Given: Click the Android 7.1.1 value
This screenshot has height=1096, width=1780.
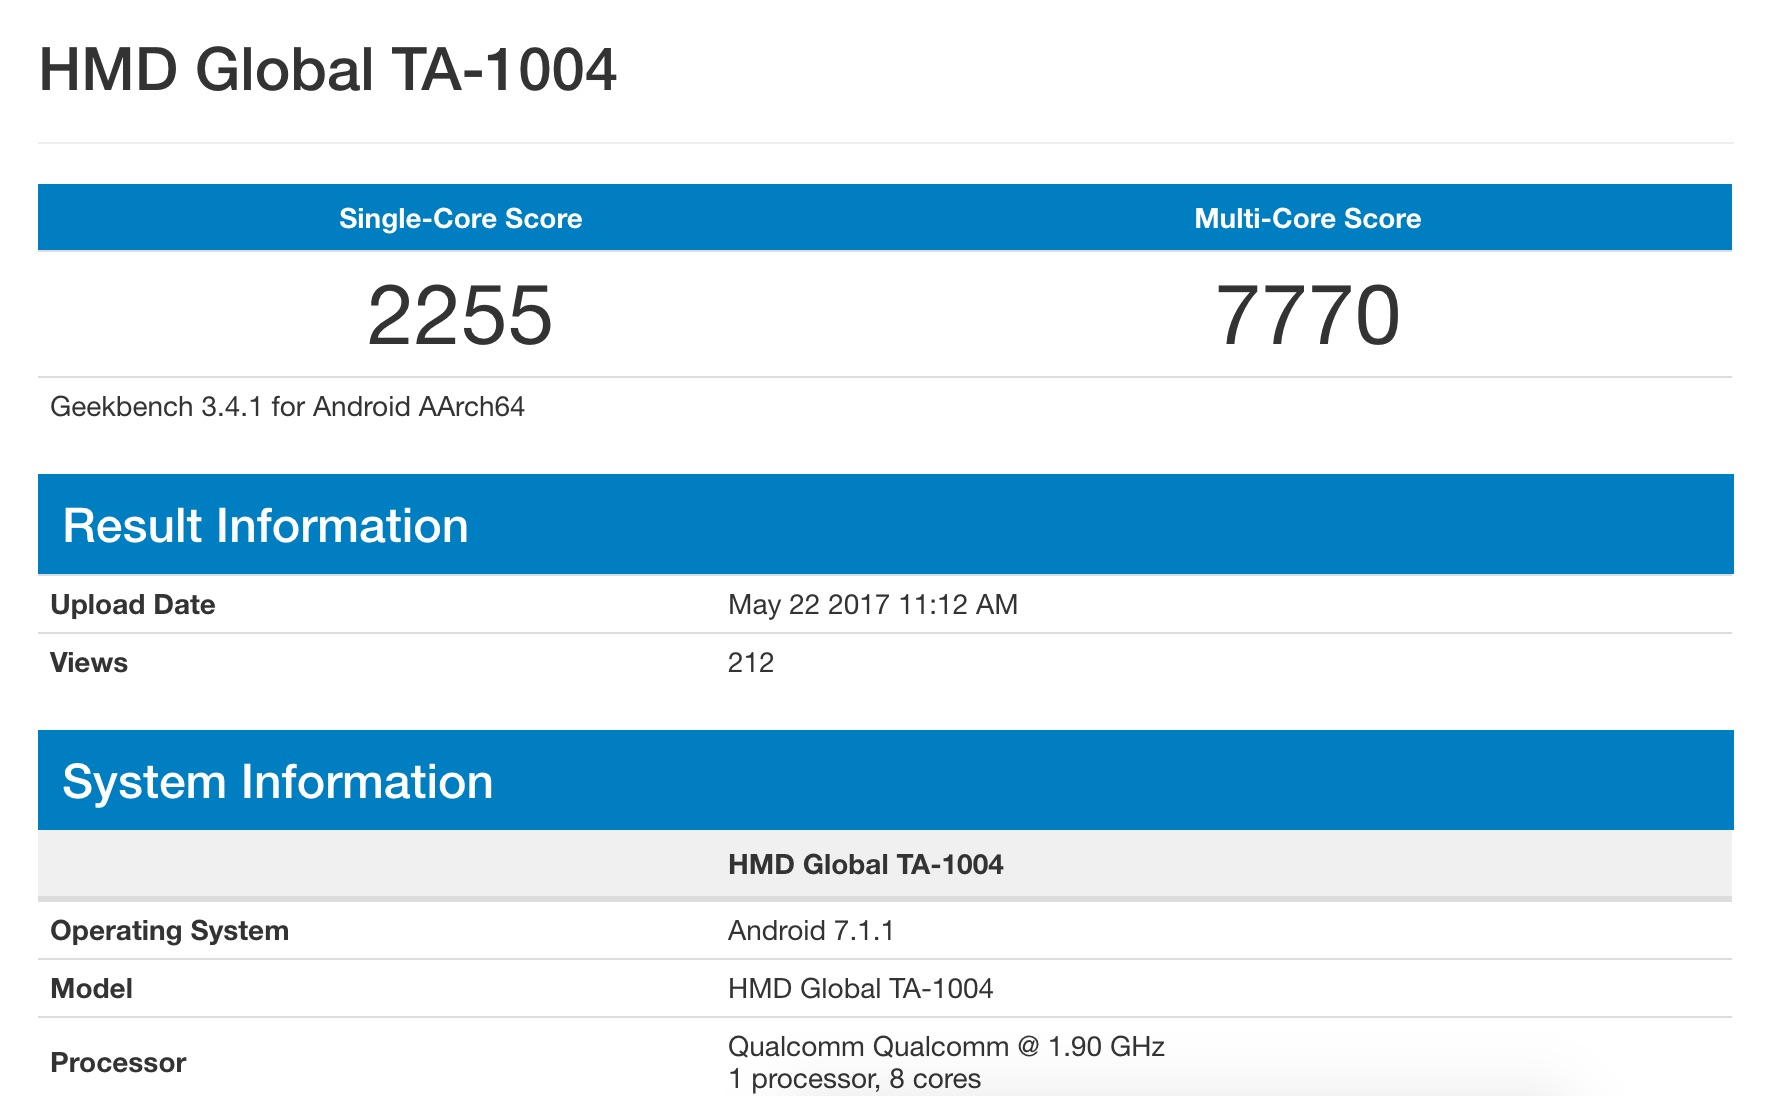Looking at the screenshot, I should pyautogui.click(x=810, y=931).
